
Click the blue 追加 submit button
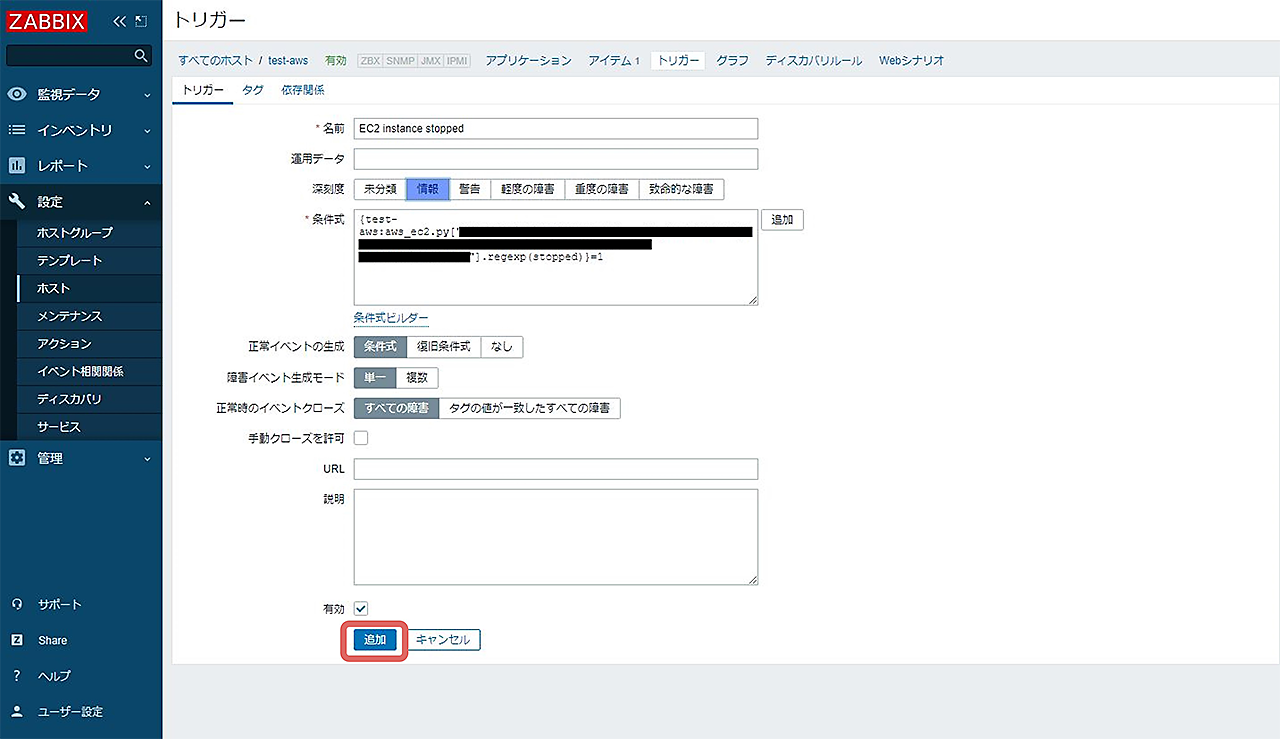pyautogui.click(x=375, y=640)
